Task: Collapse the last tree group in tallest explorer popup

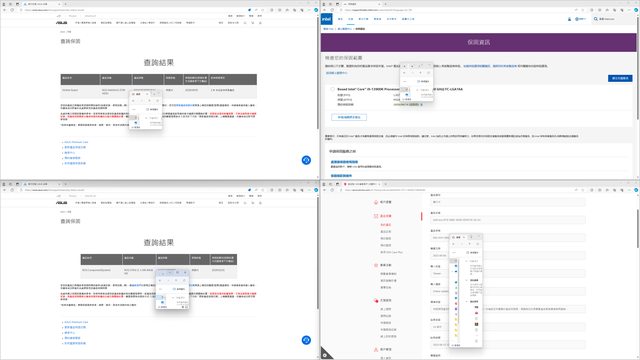Action: coord(467,302)
